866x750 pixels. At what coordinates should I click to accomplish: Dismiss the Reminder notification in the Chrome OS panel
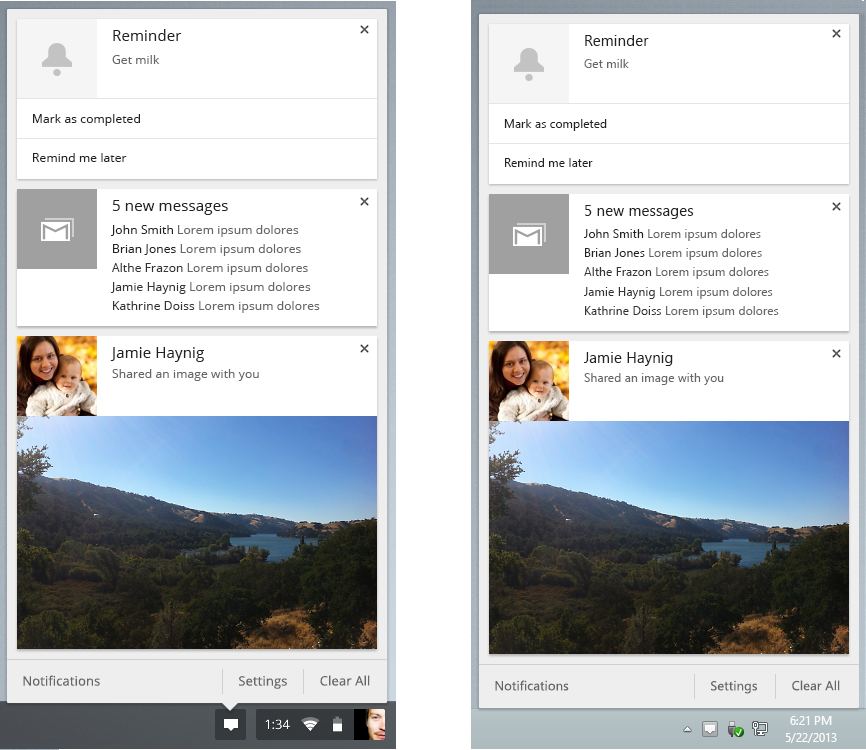click(x=365, y=30)
